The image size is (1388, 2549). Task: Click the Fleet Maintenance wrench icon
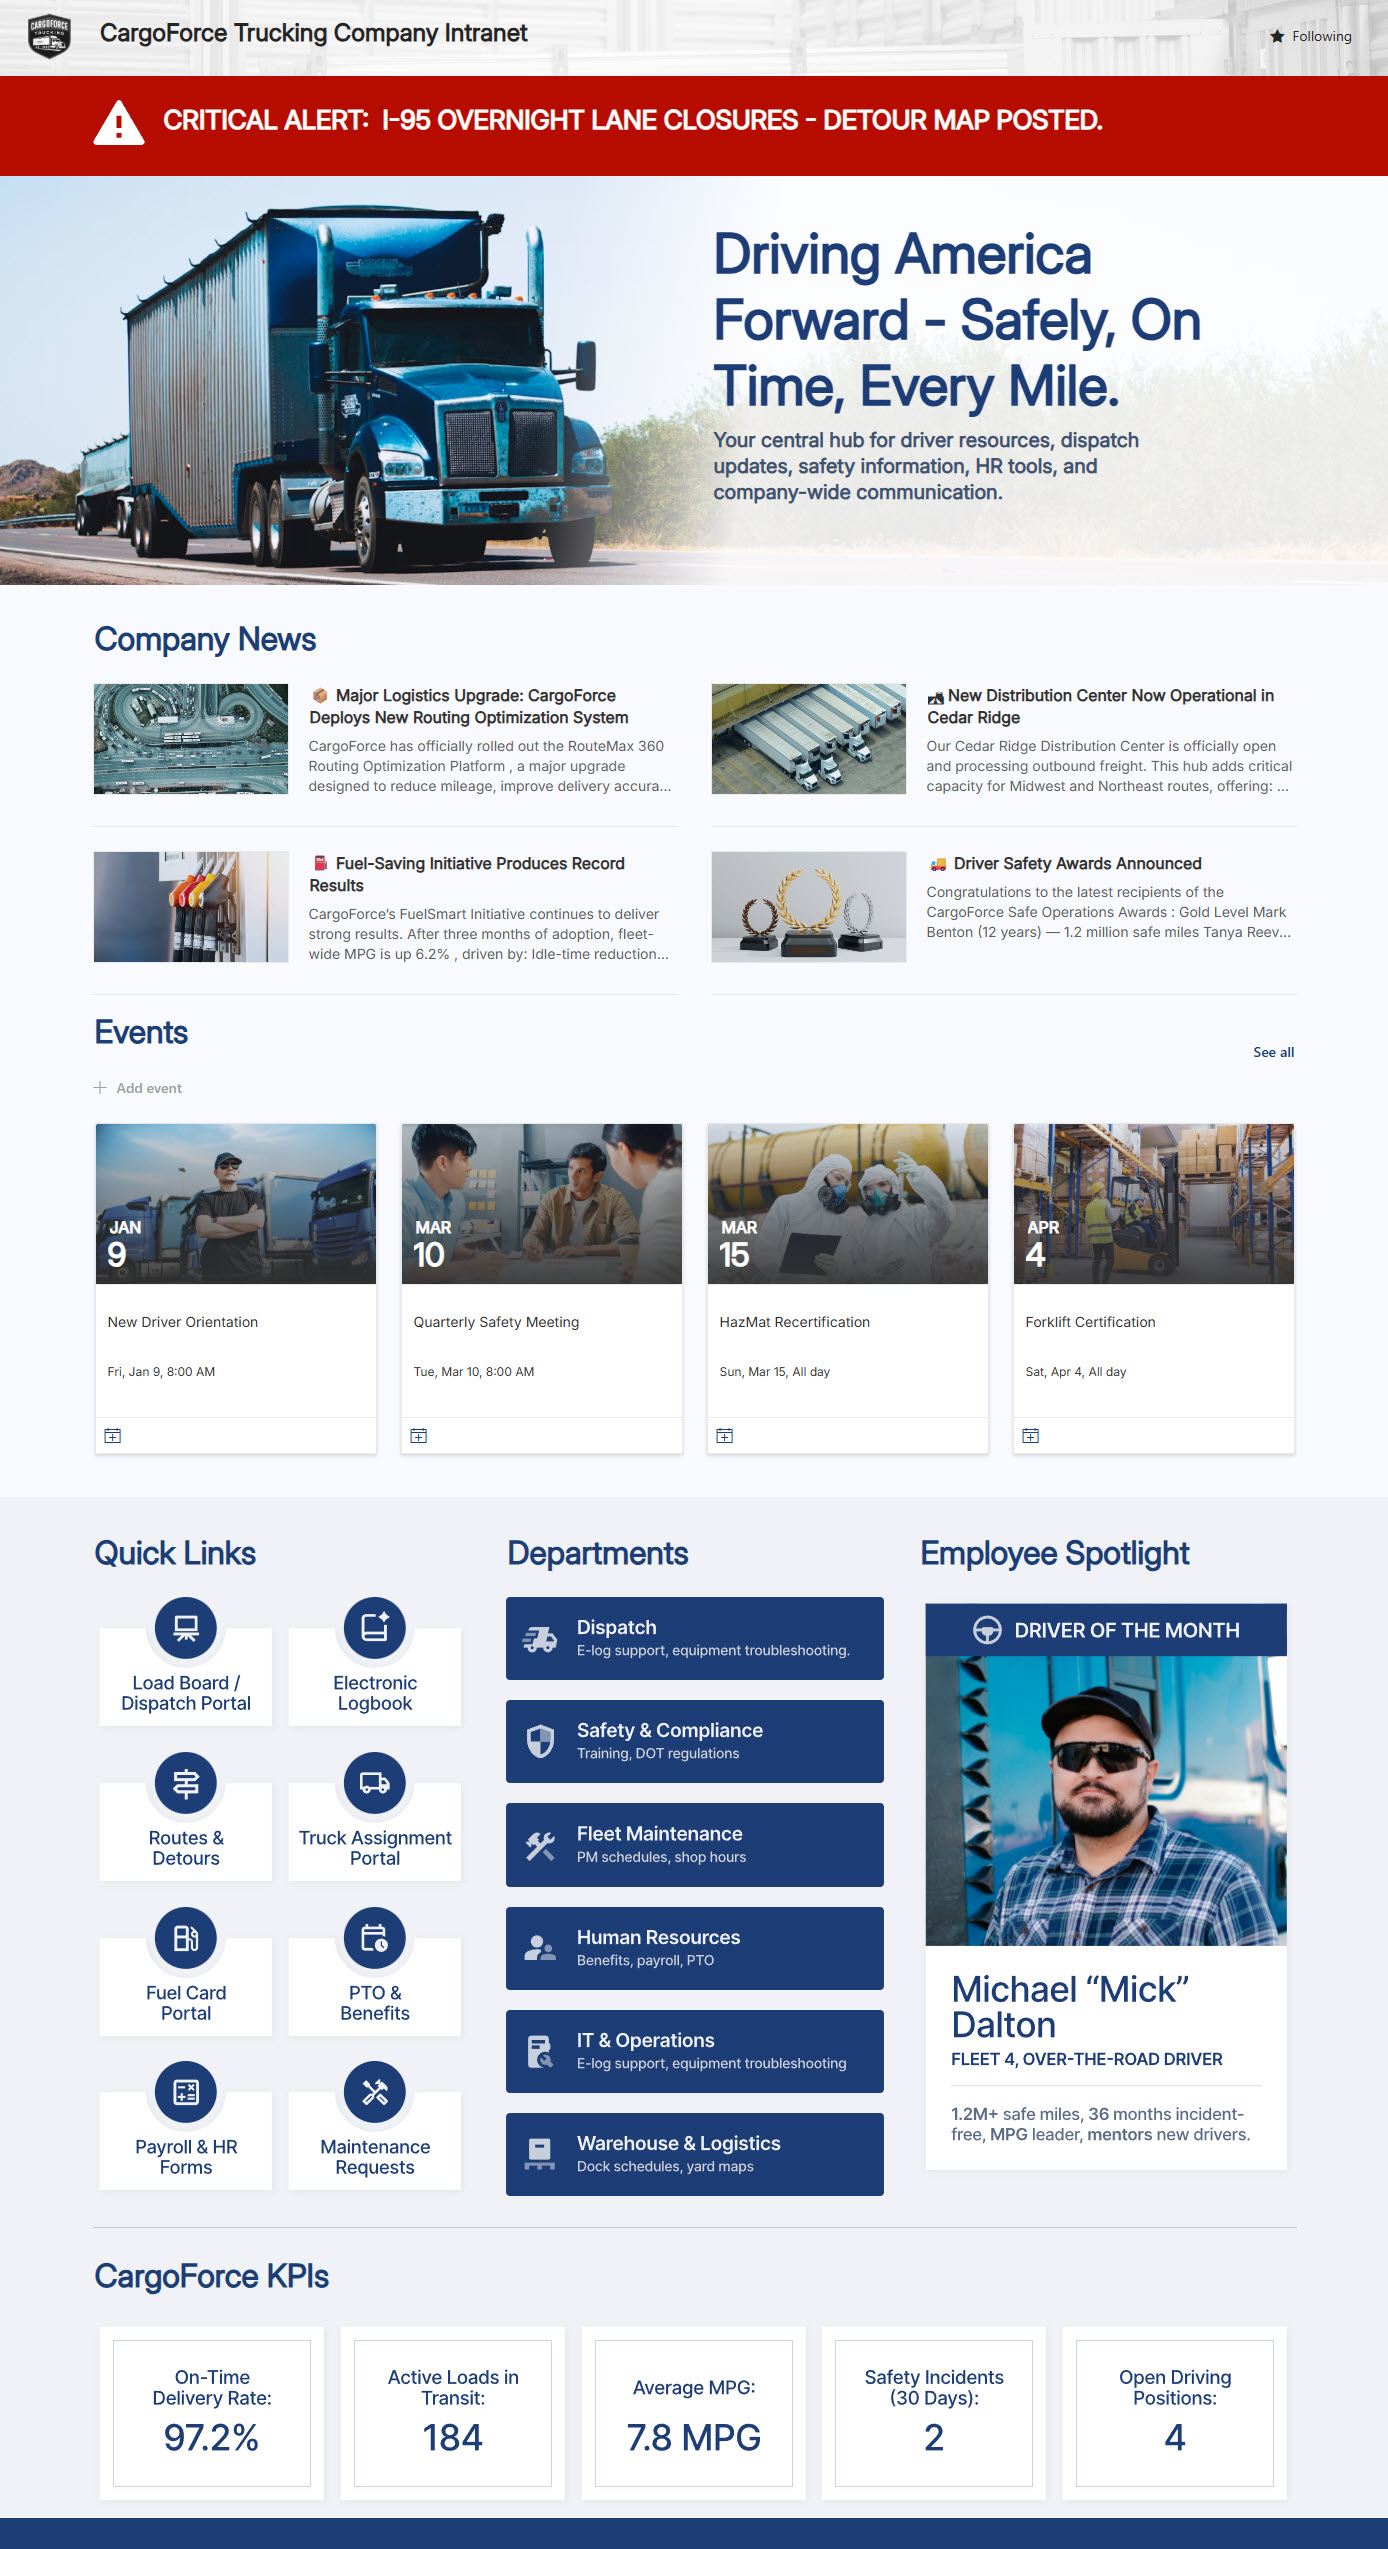coord(540,1845)
